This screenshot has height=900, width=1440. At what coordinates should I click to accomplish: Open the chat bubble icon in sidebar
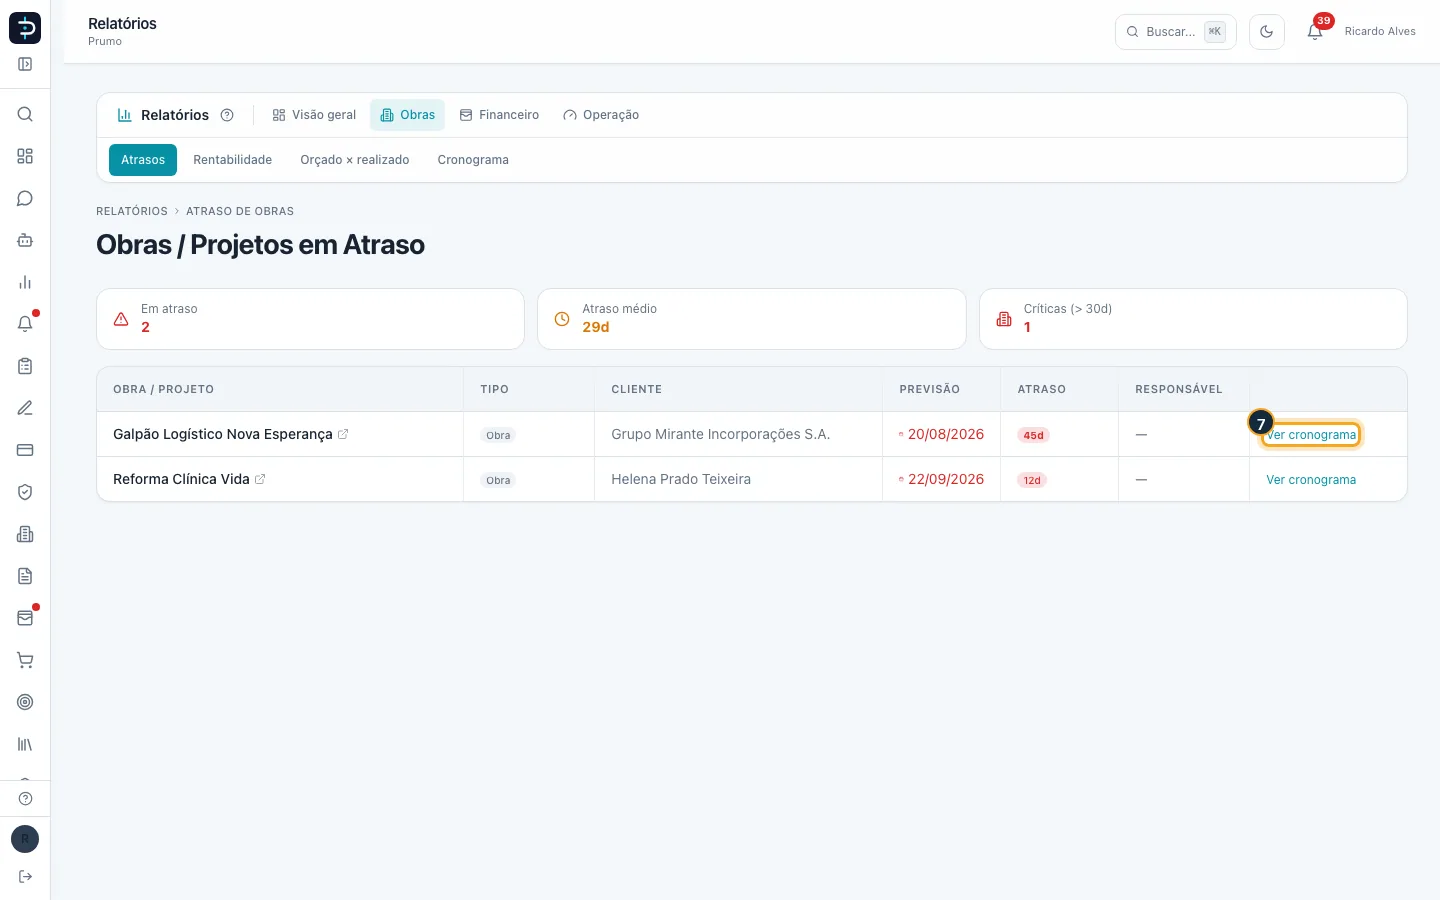pyautogui.click(x=25, y=198)
